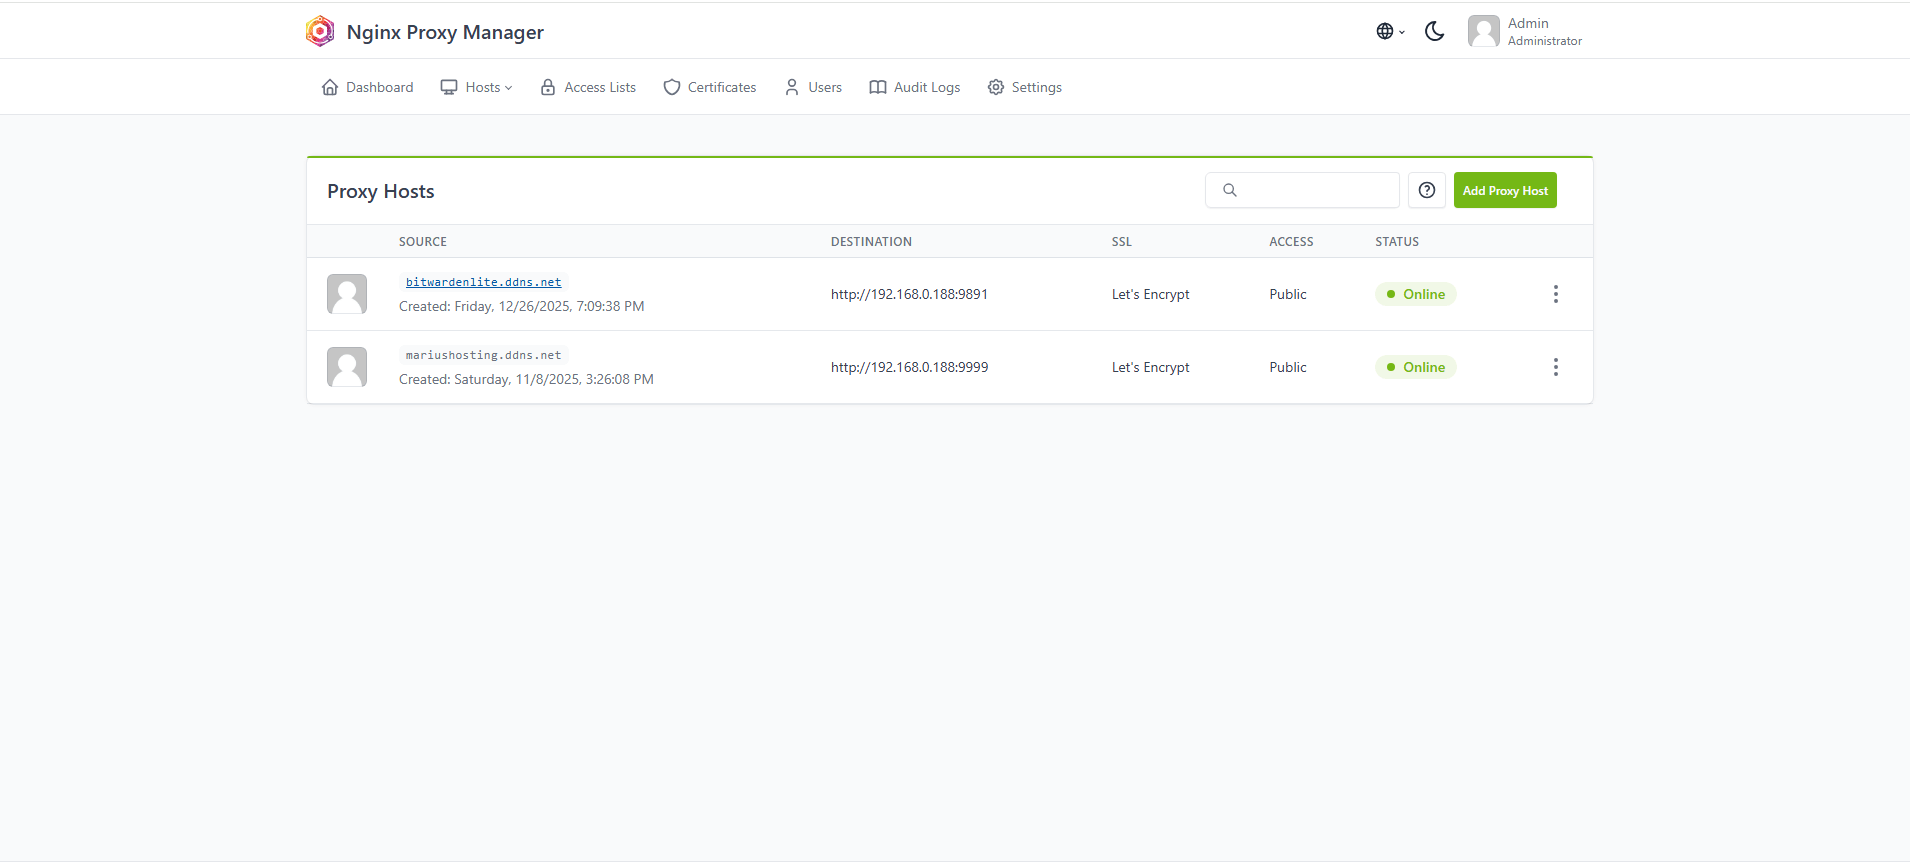Click Let's Encrypt in the mariushosting row
Viewport: 1910px width, 866px height.
tap(1150, 367)
